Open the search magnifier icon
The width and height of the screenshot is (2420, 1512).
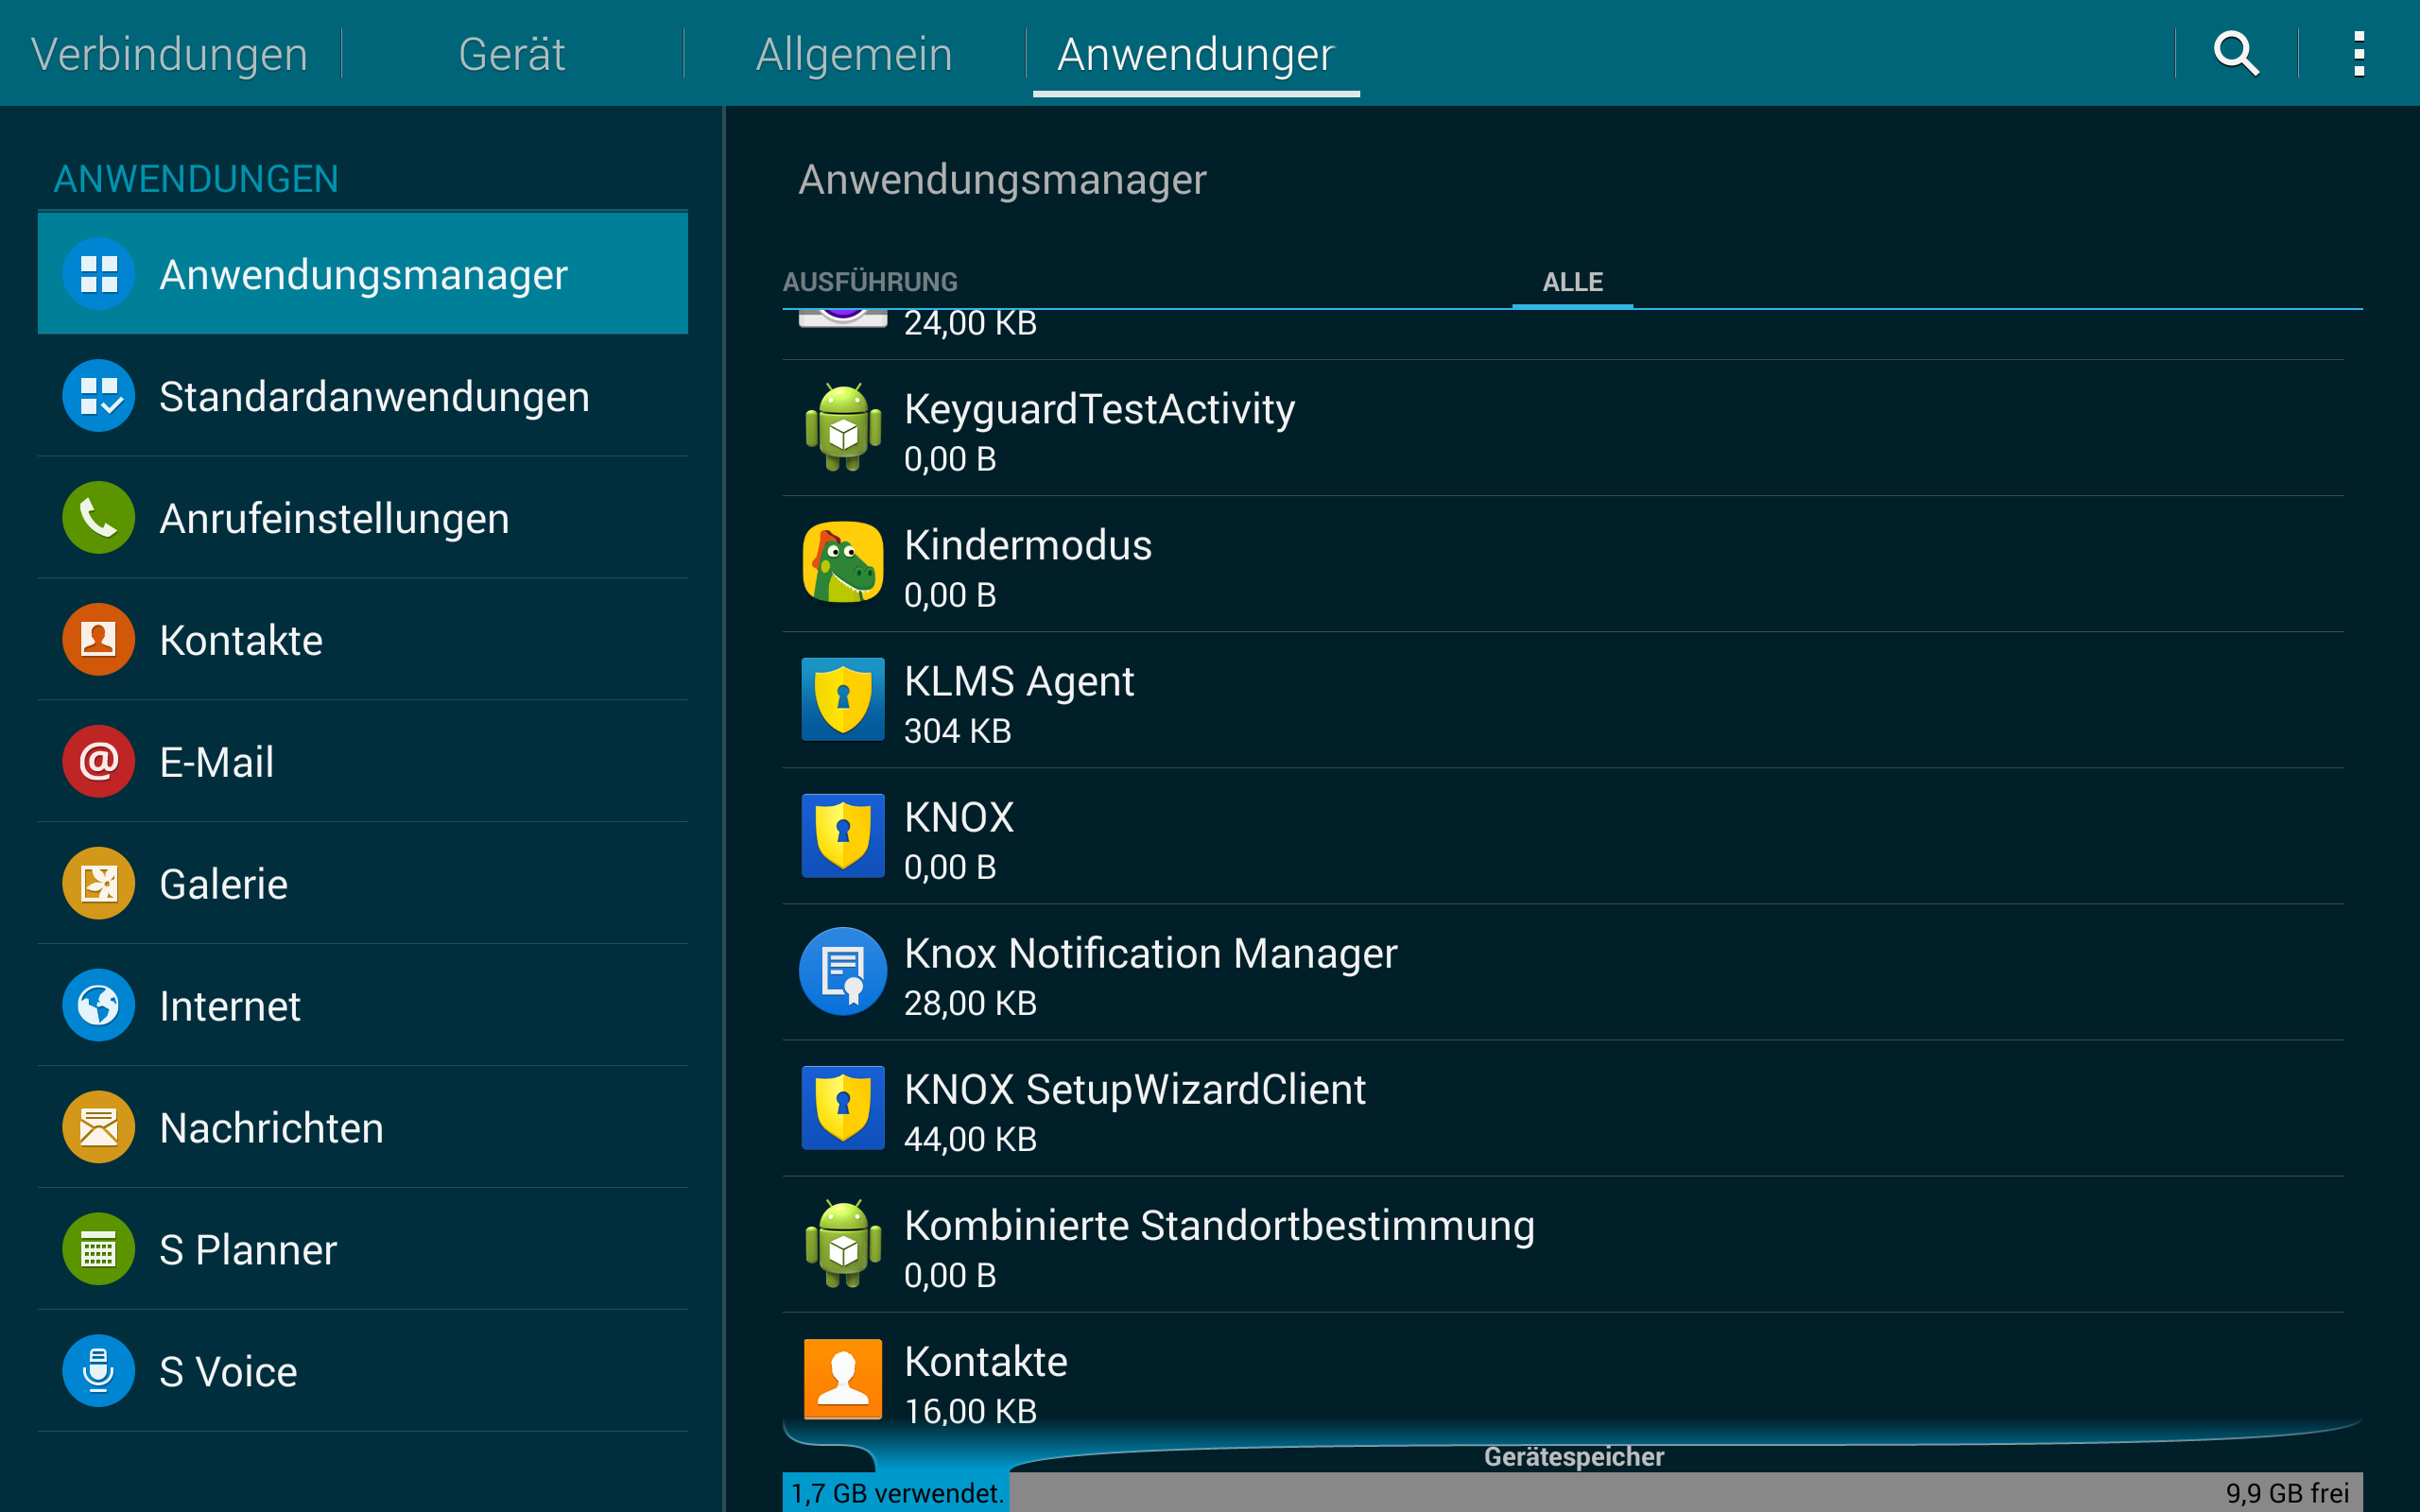pyautogui.click(x=2236, y=53)
